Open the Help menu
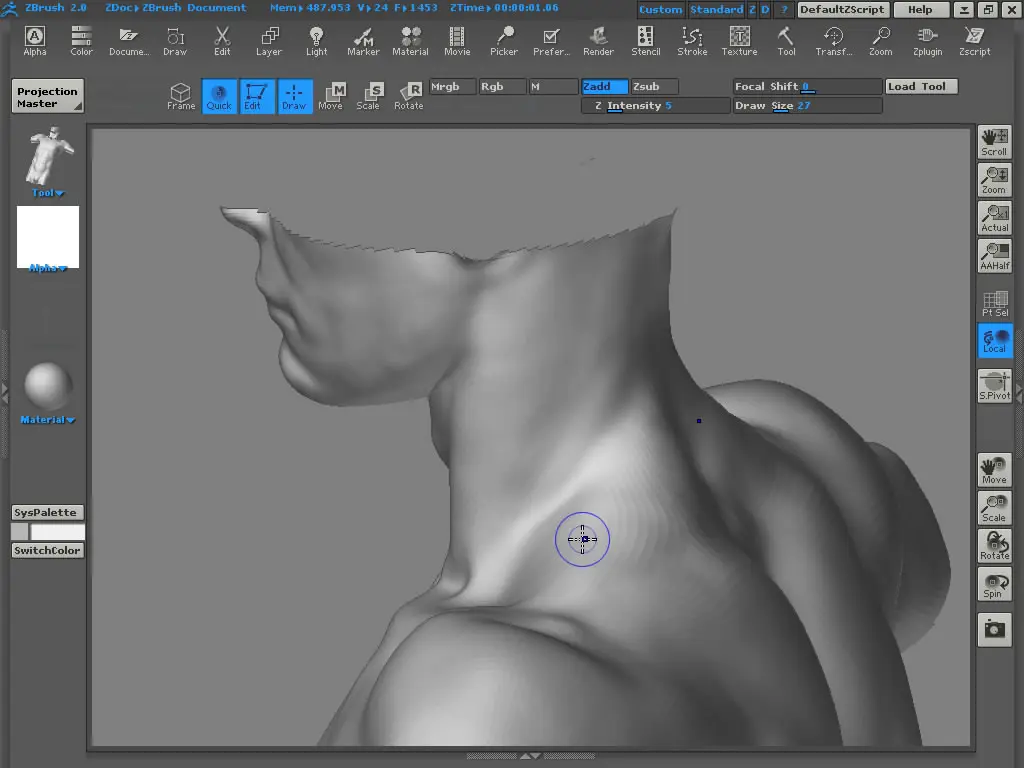The image size is (1024, 768). point(920,9)
